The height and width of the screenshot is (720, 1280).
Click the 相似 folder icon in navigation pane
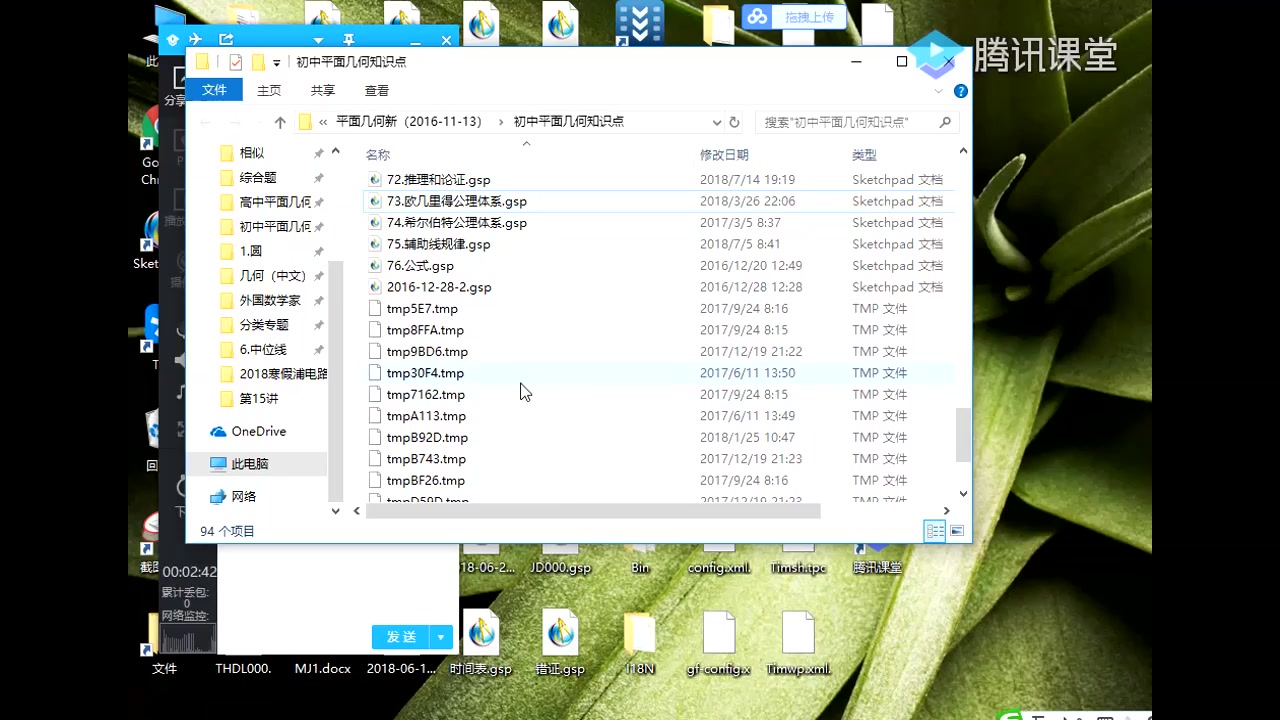(x=226, y=153)
